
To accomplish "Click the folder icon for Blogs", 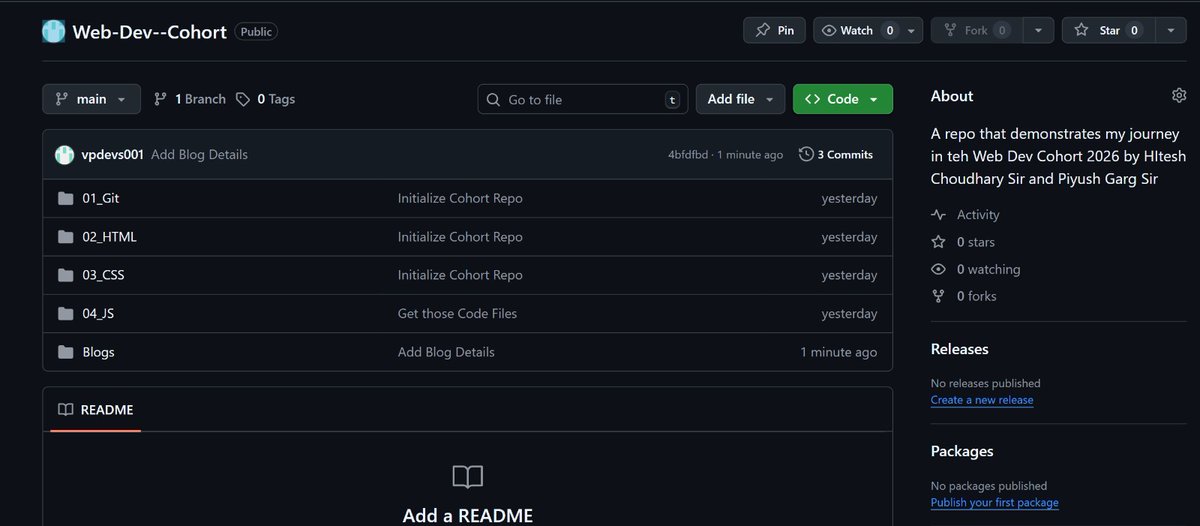I will click(66, 352).
